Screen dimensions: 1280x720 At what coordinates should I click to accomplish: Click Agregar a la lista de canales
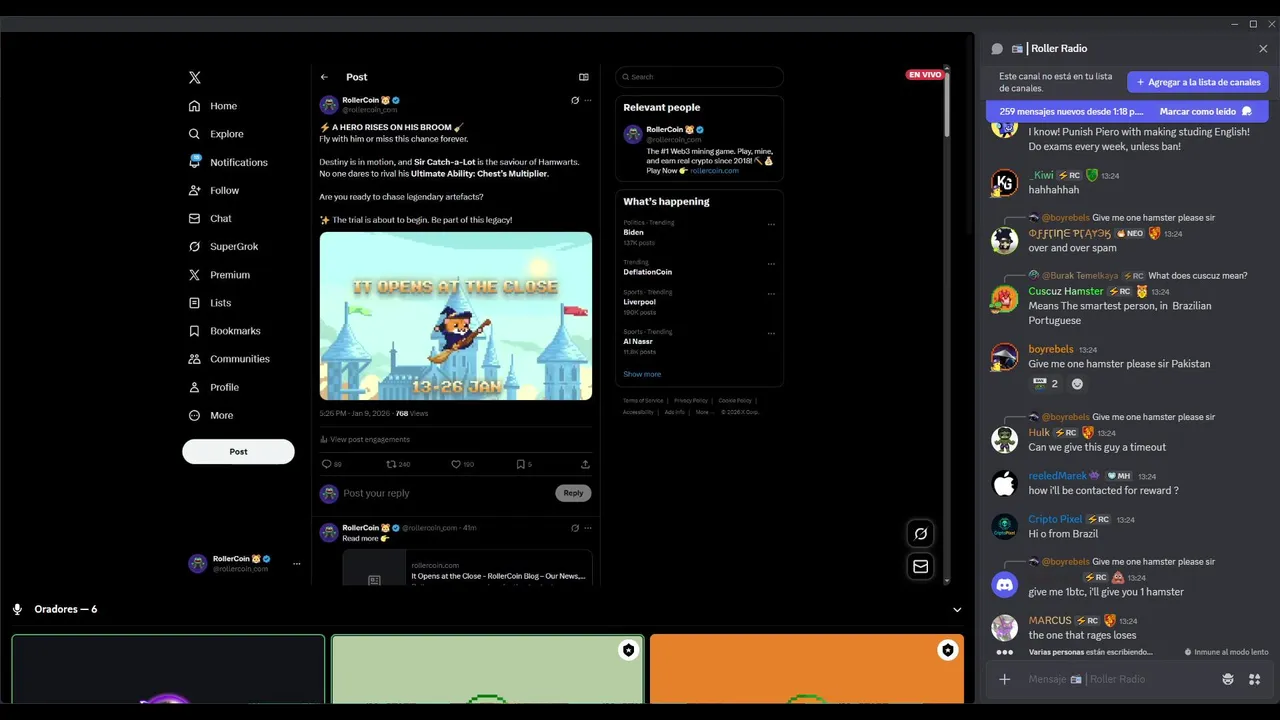(1198, 82)
